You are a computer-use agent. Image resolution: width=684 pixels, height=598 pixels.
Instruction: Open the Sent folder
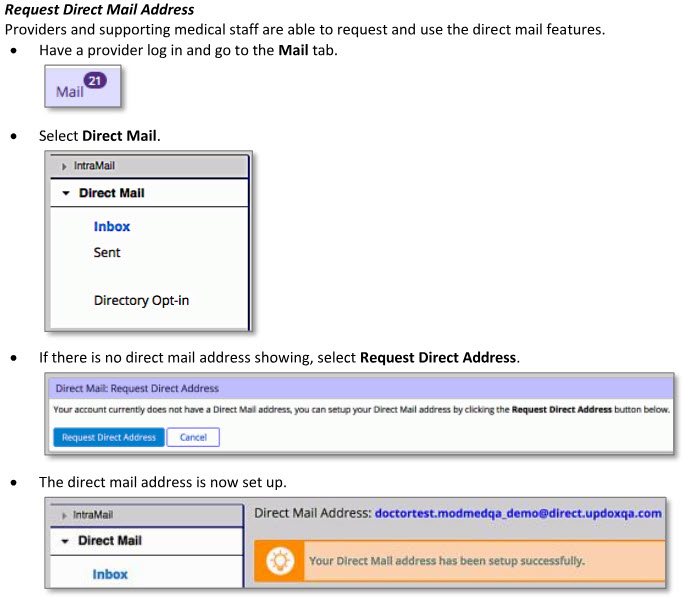pos(107,253)
